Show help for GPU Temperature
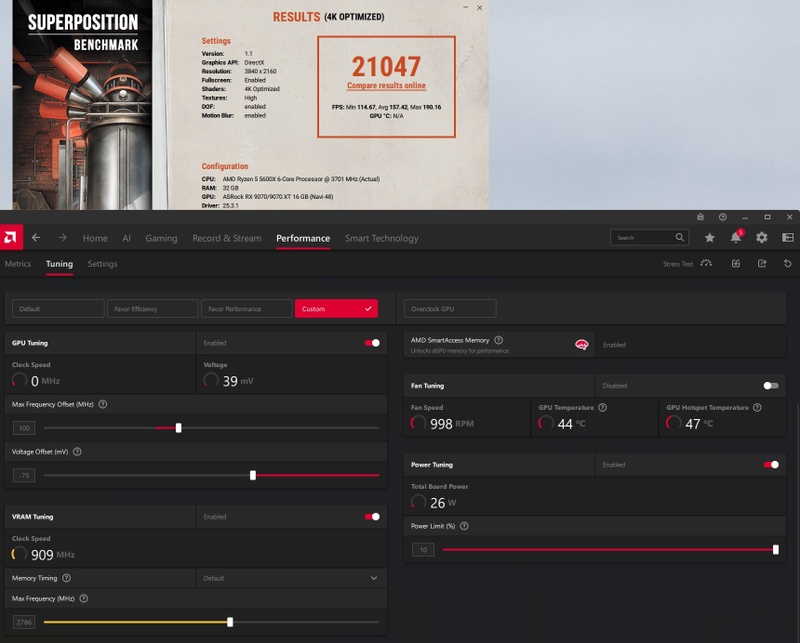800x643 pixels. (603, 408)
